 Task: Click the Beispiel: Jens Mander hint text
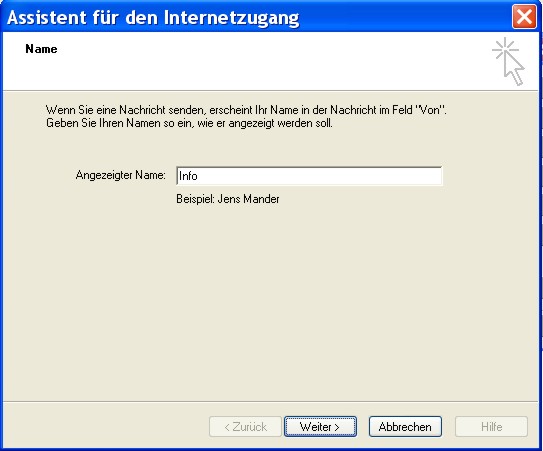click(228, 199)
